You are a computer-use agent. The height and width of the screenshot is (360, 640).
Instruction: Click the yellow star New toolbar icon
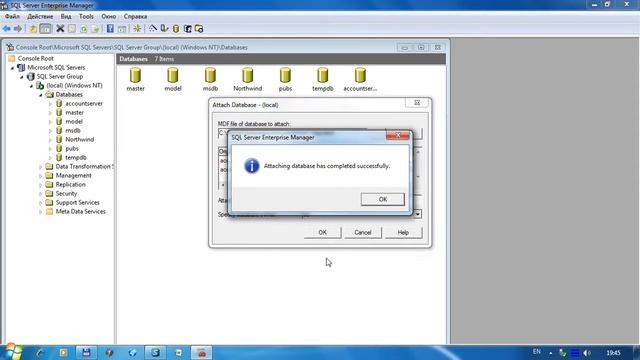pos(137,29)
